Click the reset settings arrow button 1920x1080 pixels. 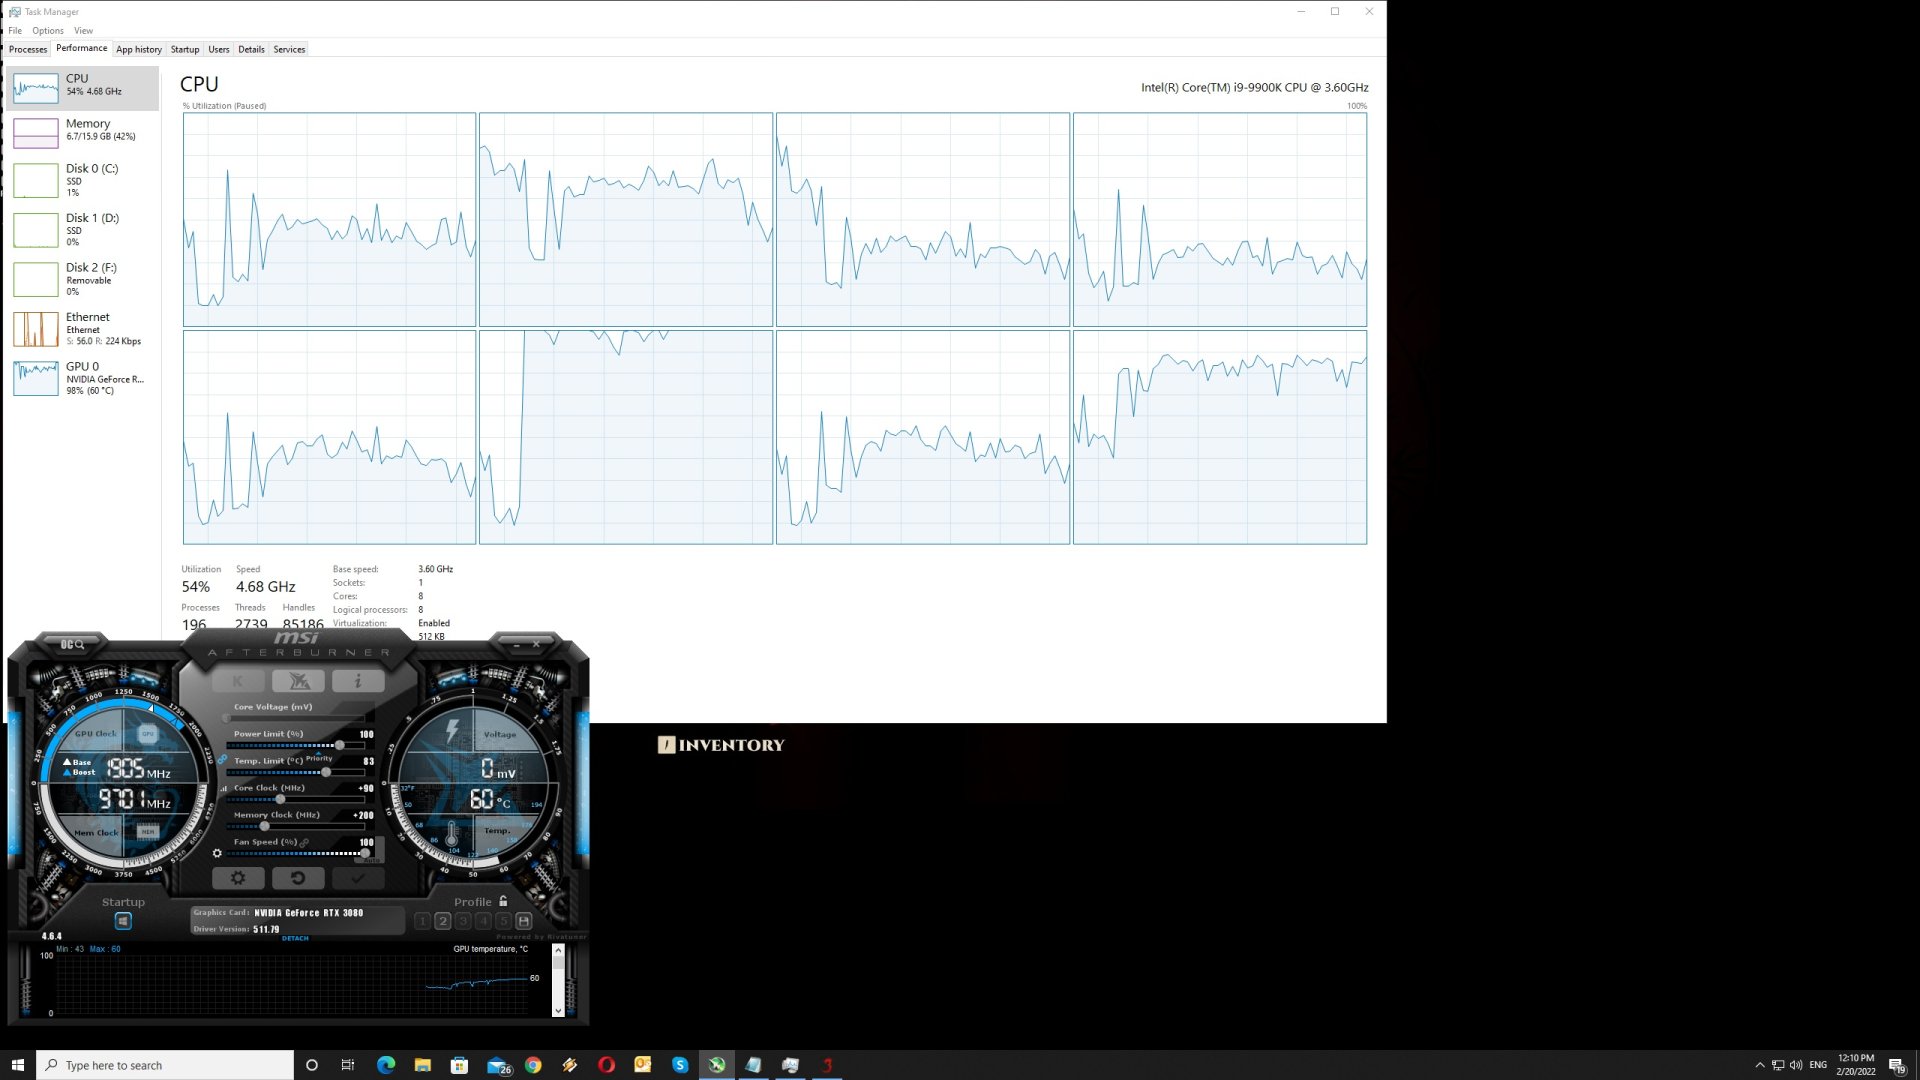(x=297, y=878)
